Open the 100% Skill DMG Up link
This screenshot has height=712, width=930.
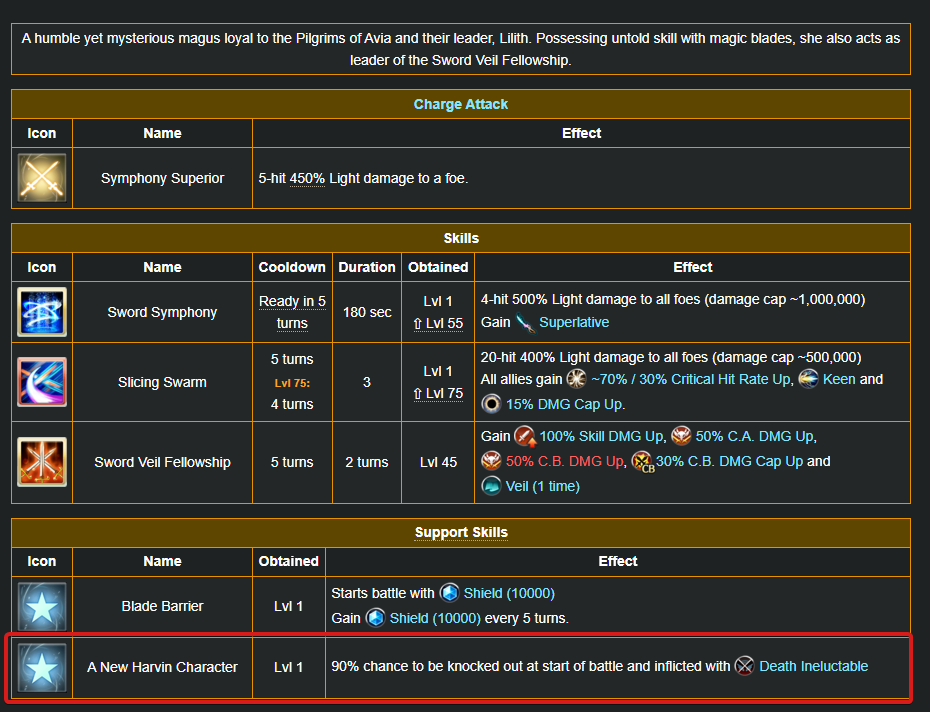[603, 436]
